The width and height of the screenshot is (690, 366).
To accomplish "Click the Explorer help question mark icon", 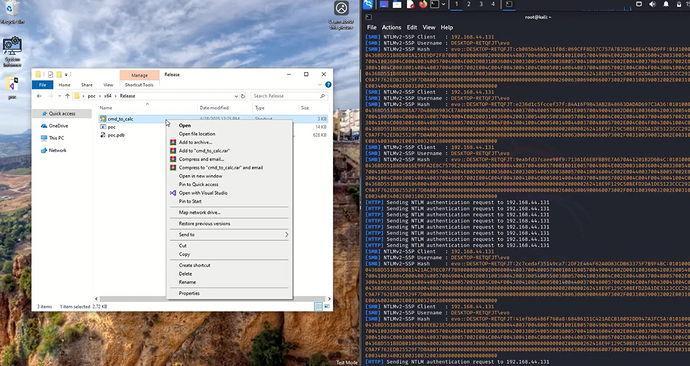I will pyautogui.click(x=328, y=84).
